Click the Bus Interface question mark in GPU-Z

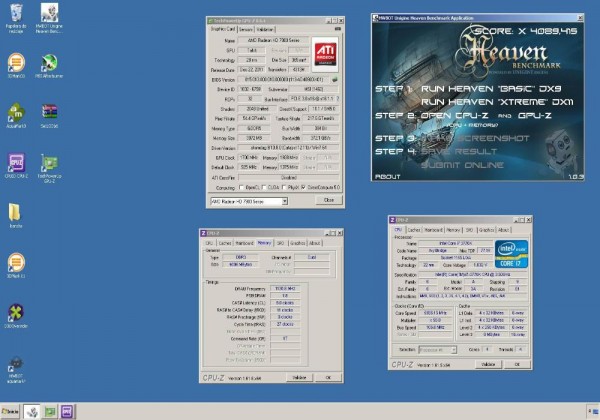coord(338,99)
